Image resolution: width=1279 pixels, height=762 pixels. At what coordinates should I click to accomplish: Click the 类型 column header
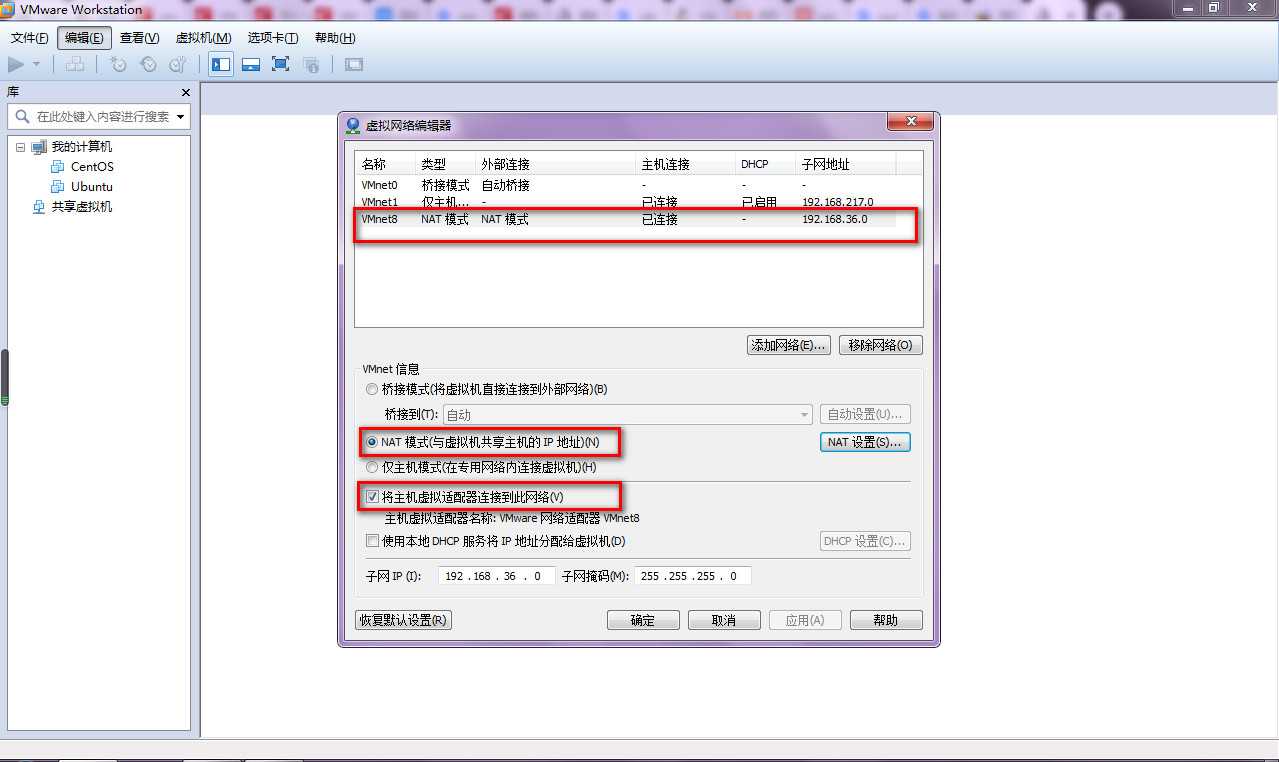point(446,164)
